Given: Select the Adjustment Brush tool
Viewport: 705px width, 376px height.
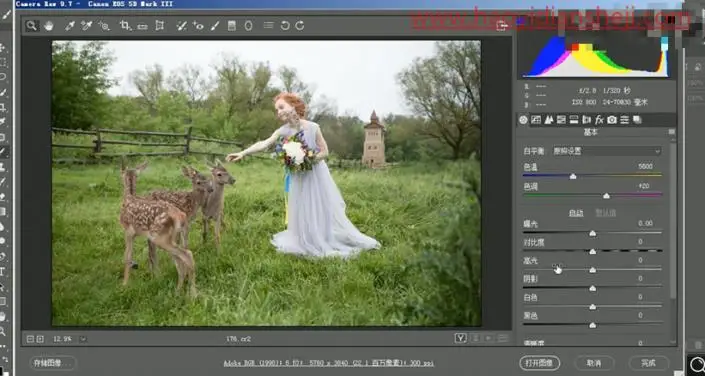Looking at the screenshot, I should [215, 26].
